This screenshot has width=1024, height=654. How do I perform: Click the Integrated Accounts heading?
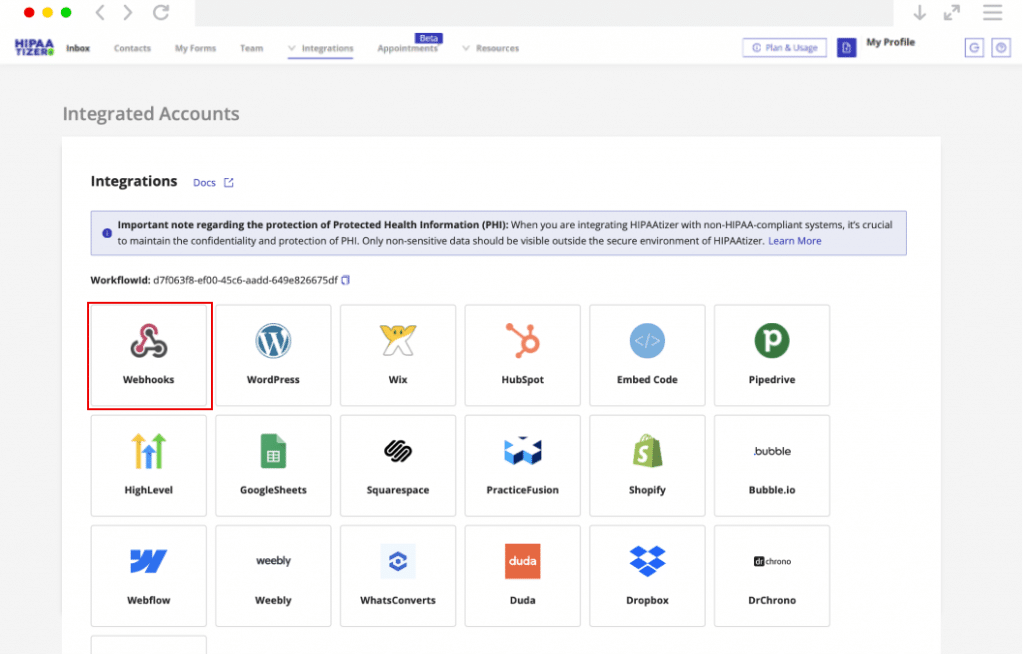(x=151, y=114)
